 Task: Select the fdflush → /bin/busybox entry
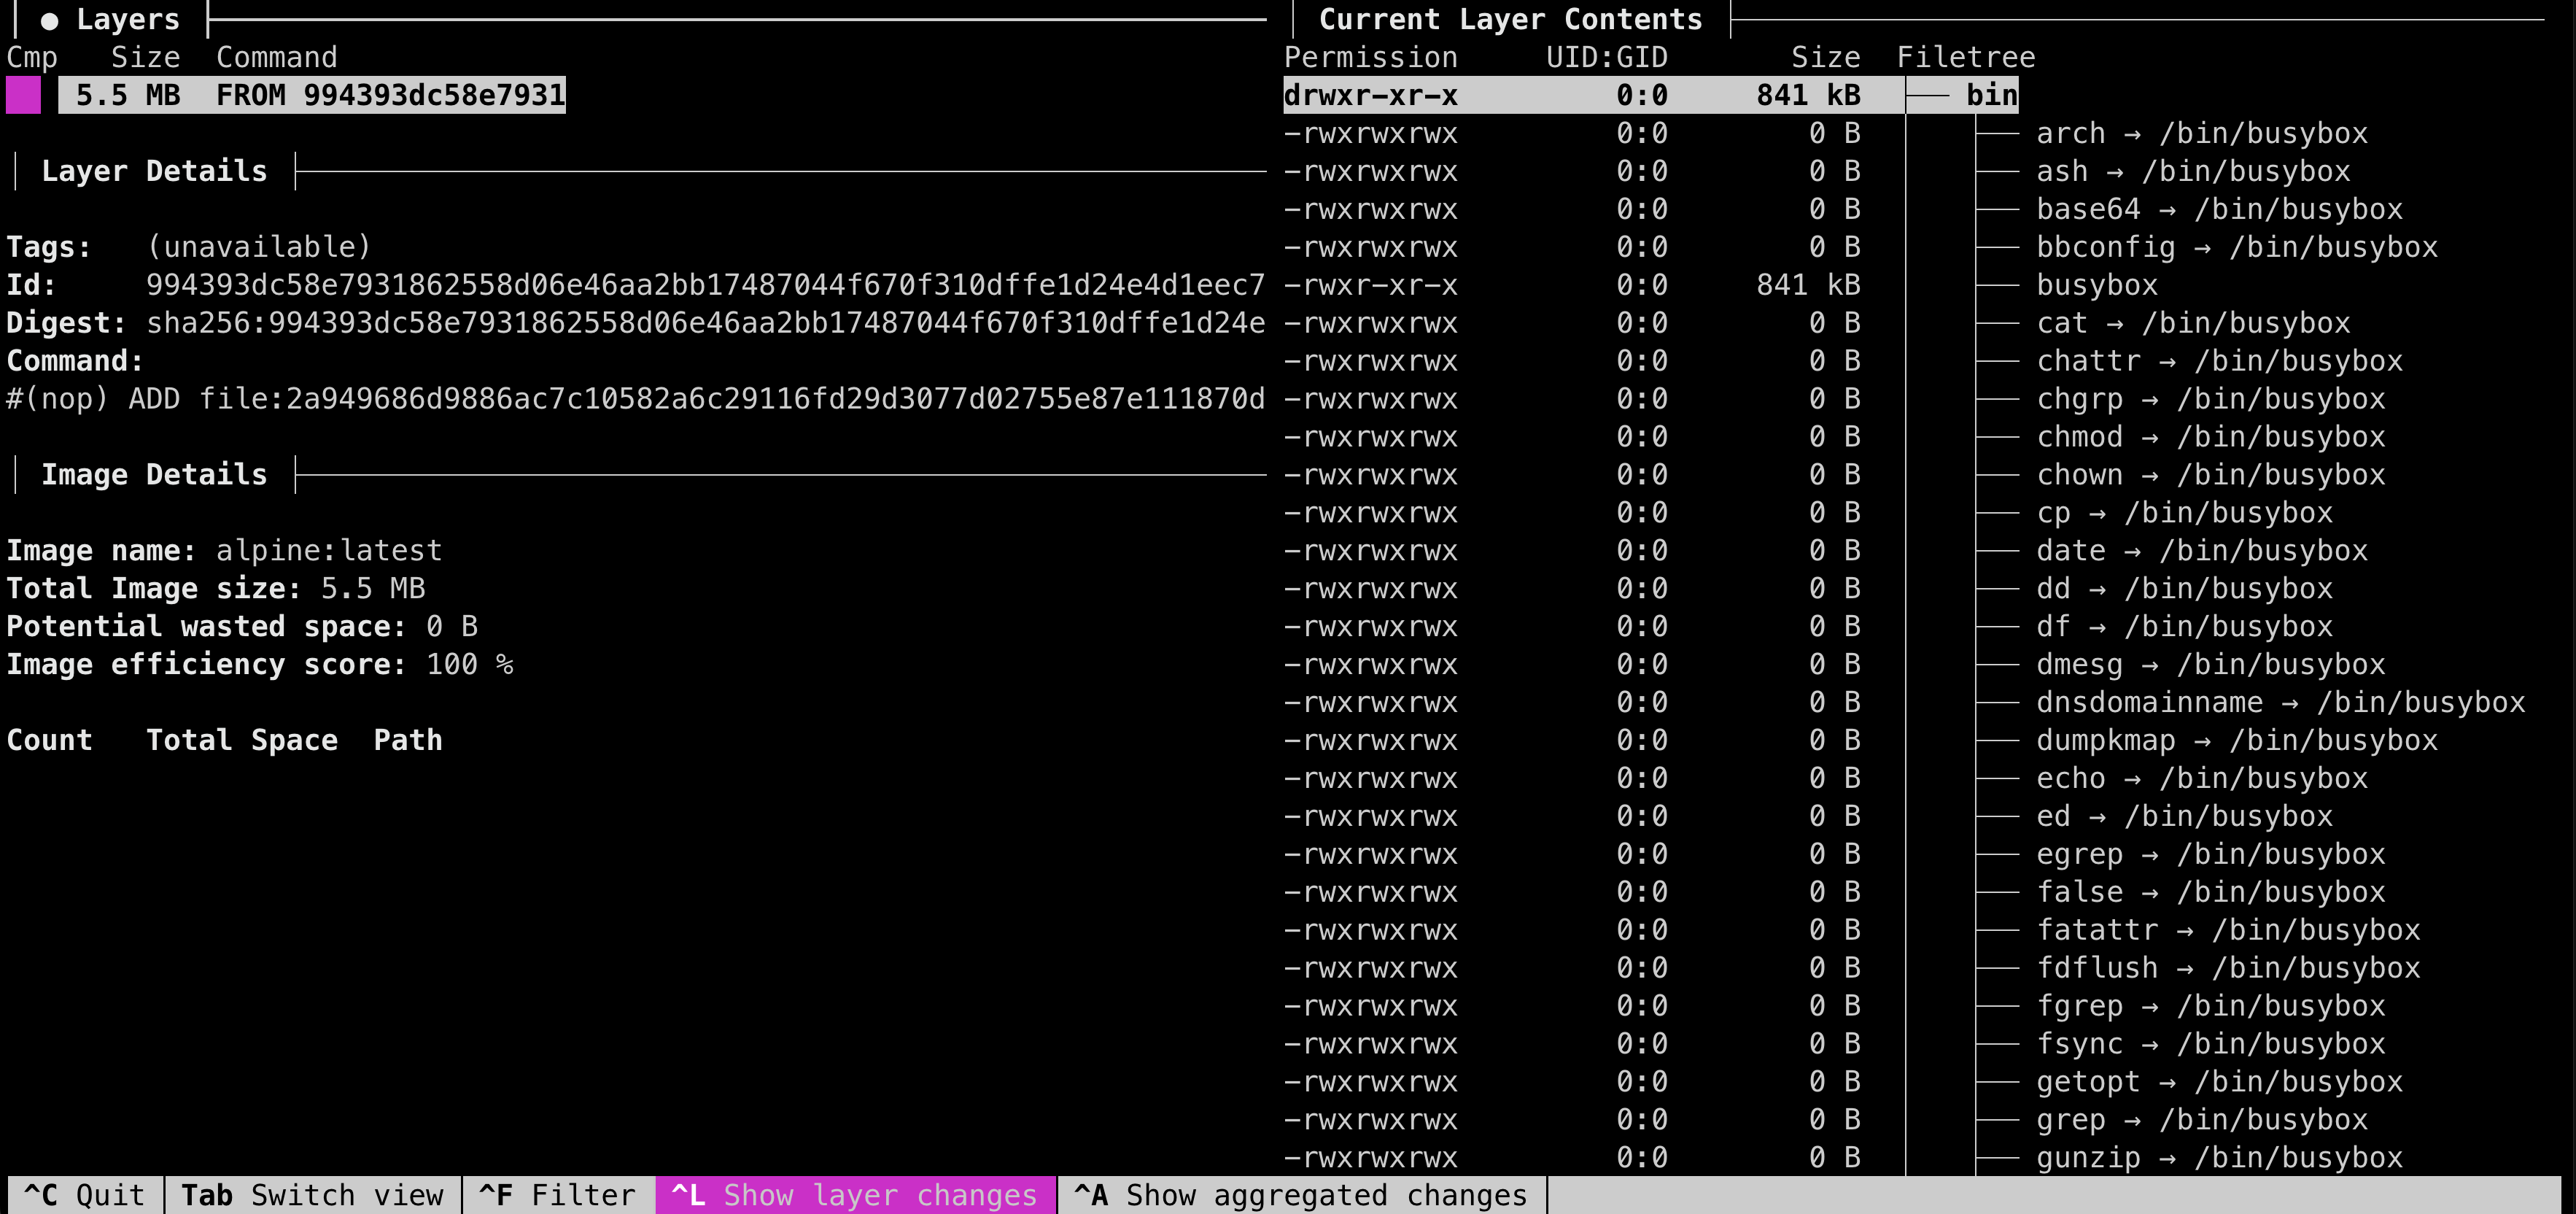2228,968
